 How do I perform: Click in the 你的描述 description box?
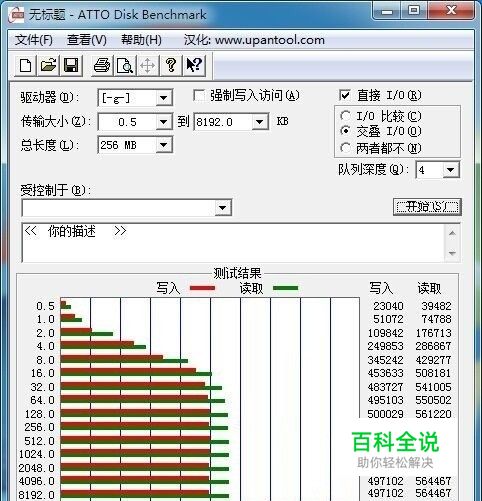coord(233,243)
